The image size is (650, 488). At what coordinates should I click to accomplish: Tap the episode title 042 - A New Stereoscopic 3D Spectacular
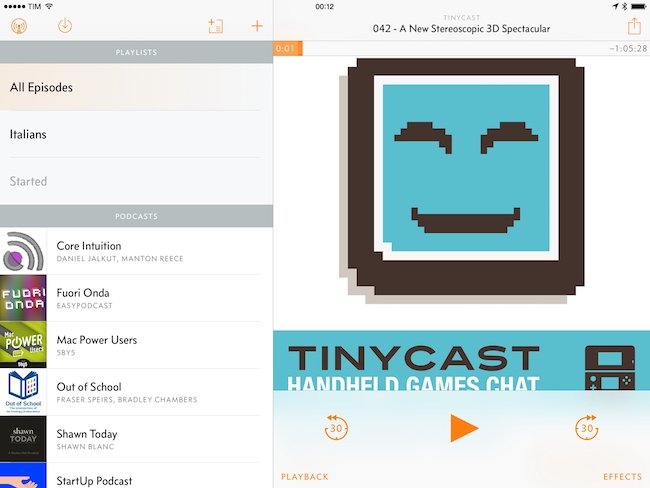click(x=461, y=29)
